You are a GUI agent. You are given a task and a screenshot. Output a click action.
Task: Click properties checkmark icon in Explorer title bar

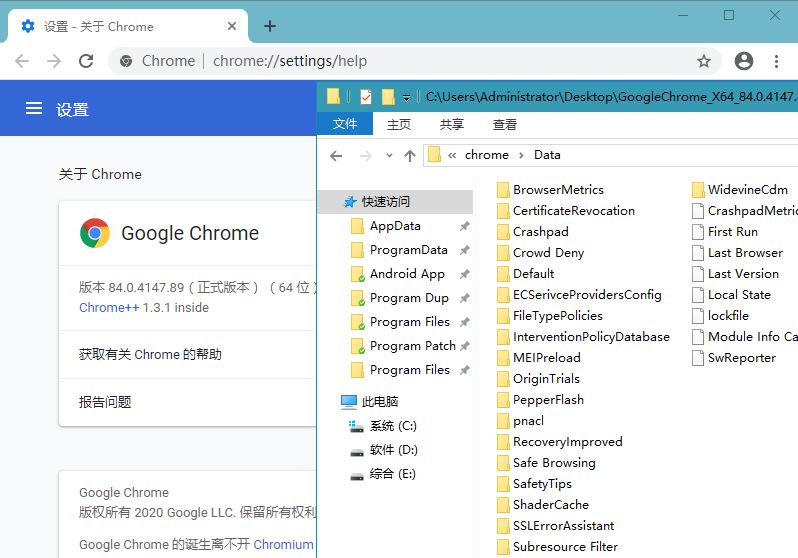click(x=365, y=96)
